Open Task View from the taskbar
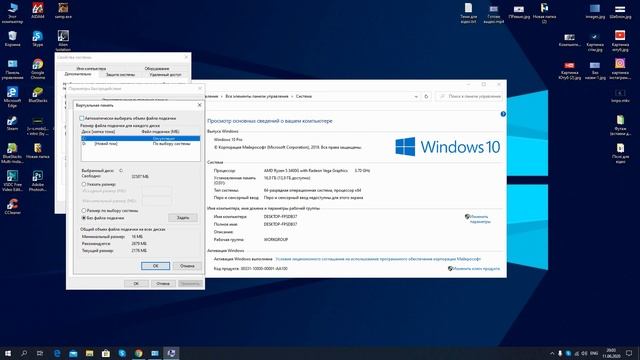Image resolution: width=640 pixels, height=360 pixels. pyautogui.click(x=40, y=353)
